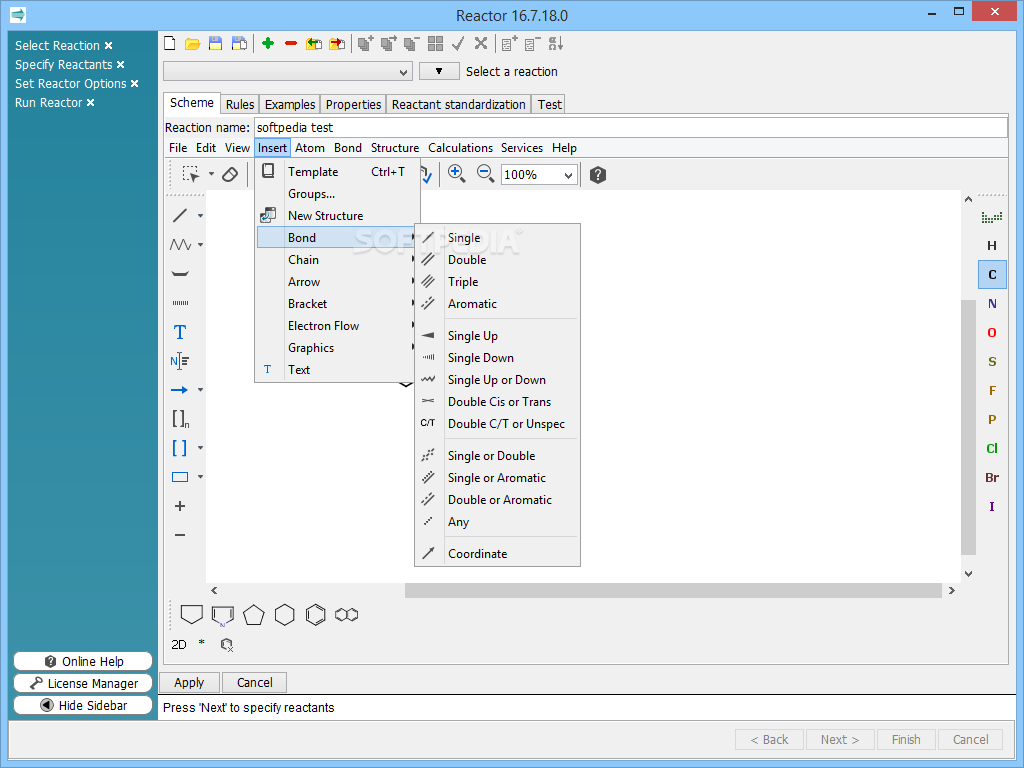This screenshot has width=1024, height=768.
Task: Select the blue Text tool in the left toolbar
Action: [180, 332]
